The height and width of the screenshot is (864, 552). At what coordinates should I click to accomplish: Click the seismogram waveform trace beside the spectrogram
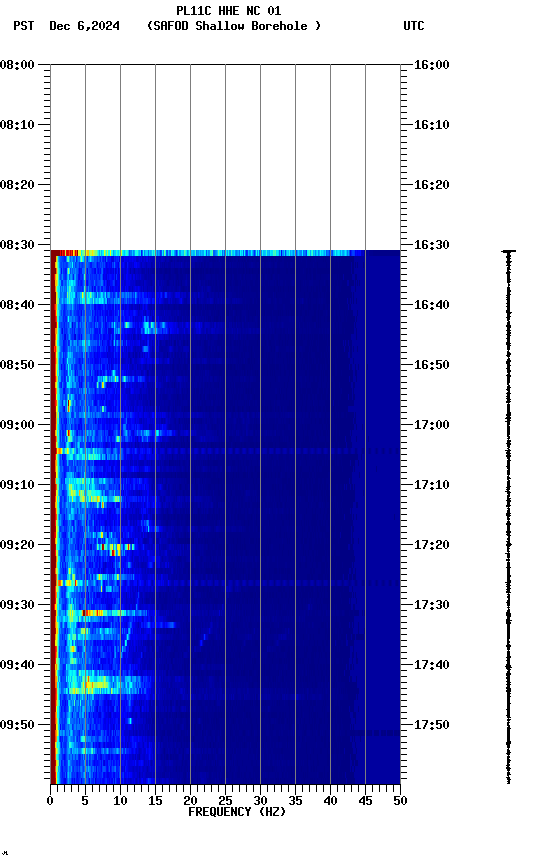[508, 517]
